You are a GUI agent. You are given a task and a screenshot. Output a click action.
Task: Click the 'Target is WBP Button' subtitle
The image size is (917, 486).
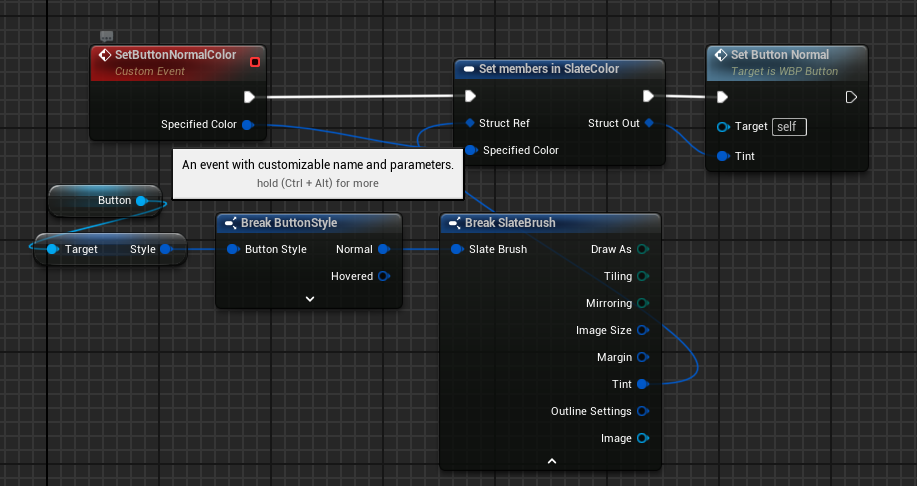tap(784, 71)
